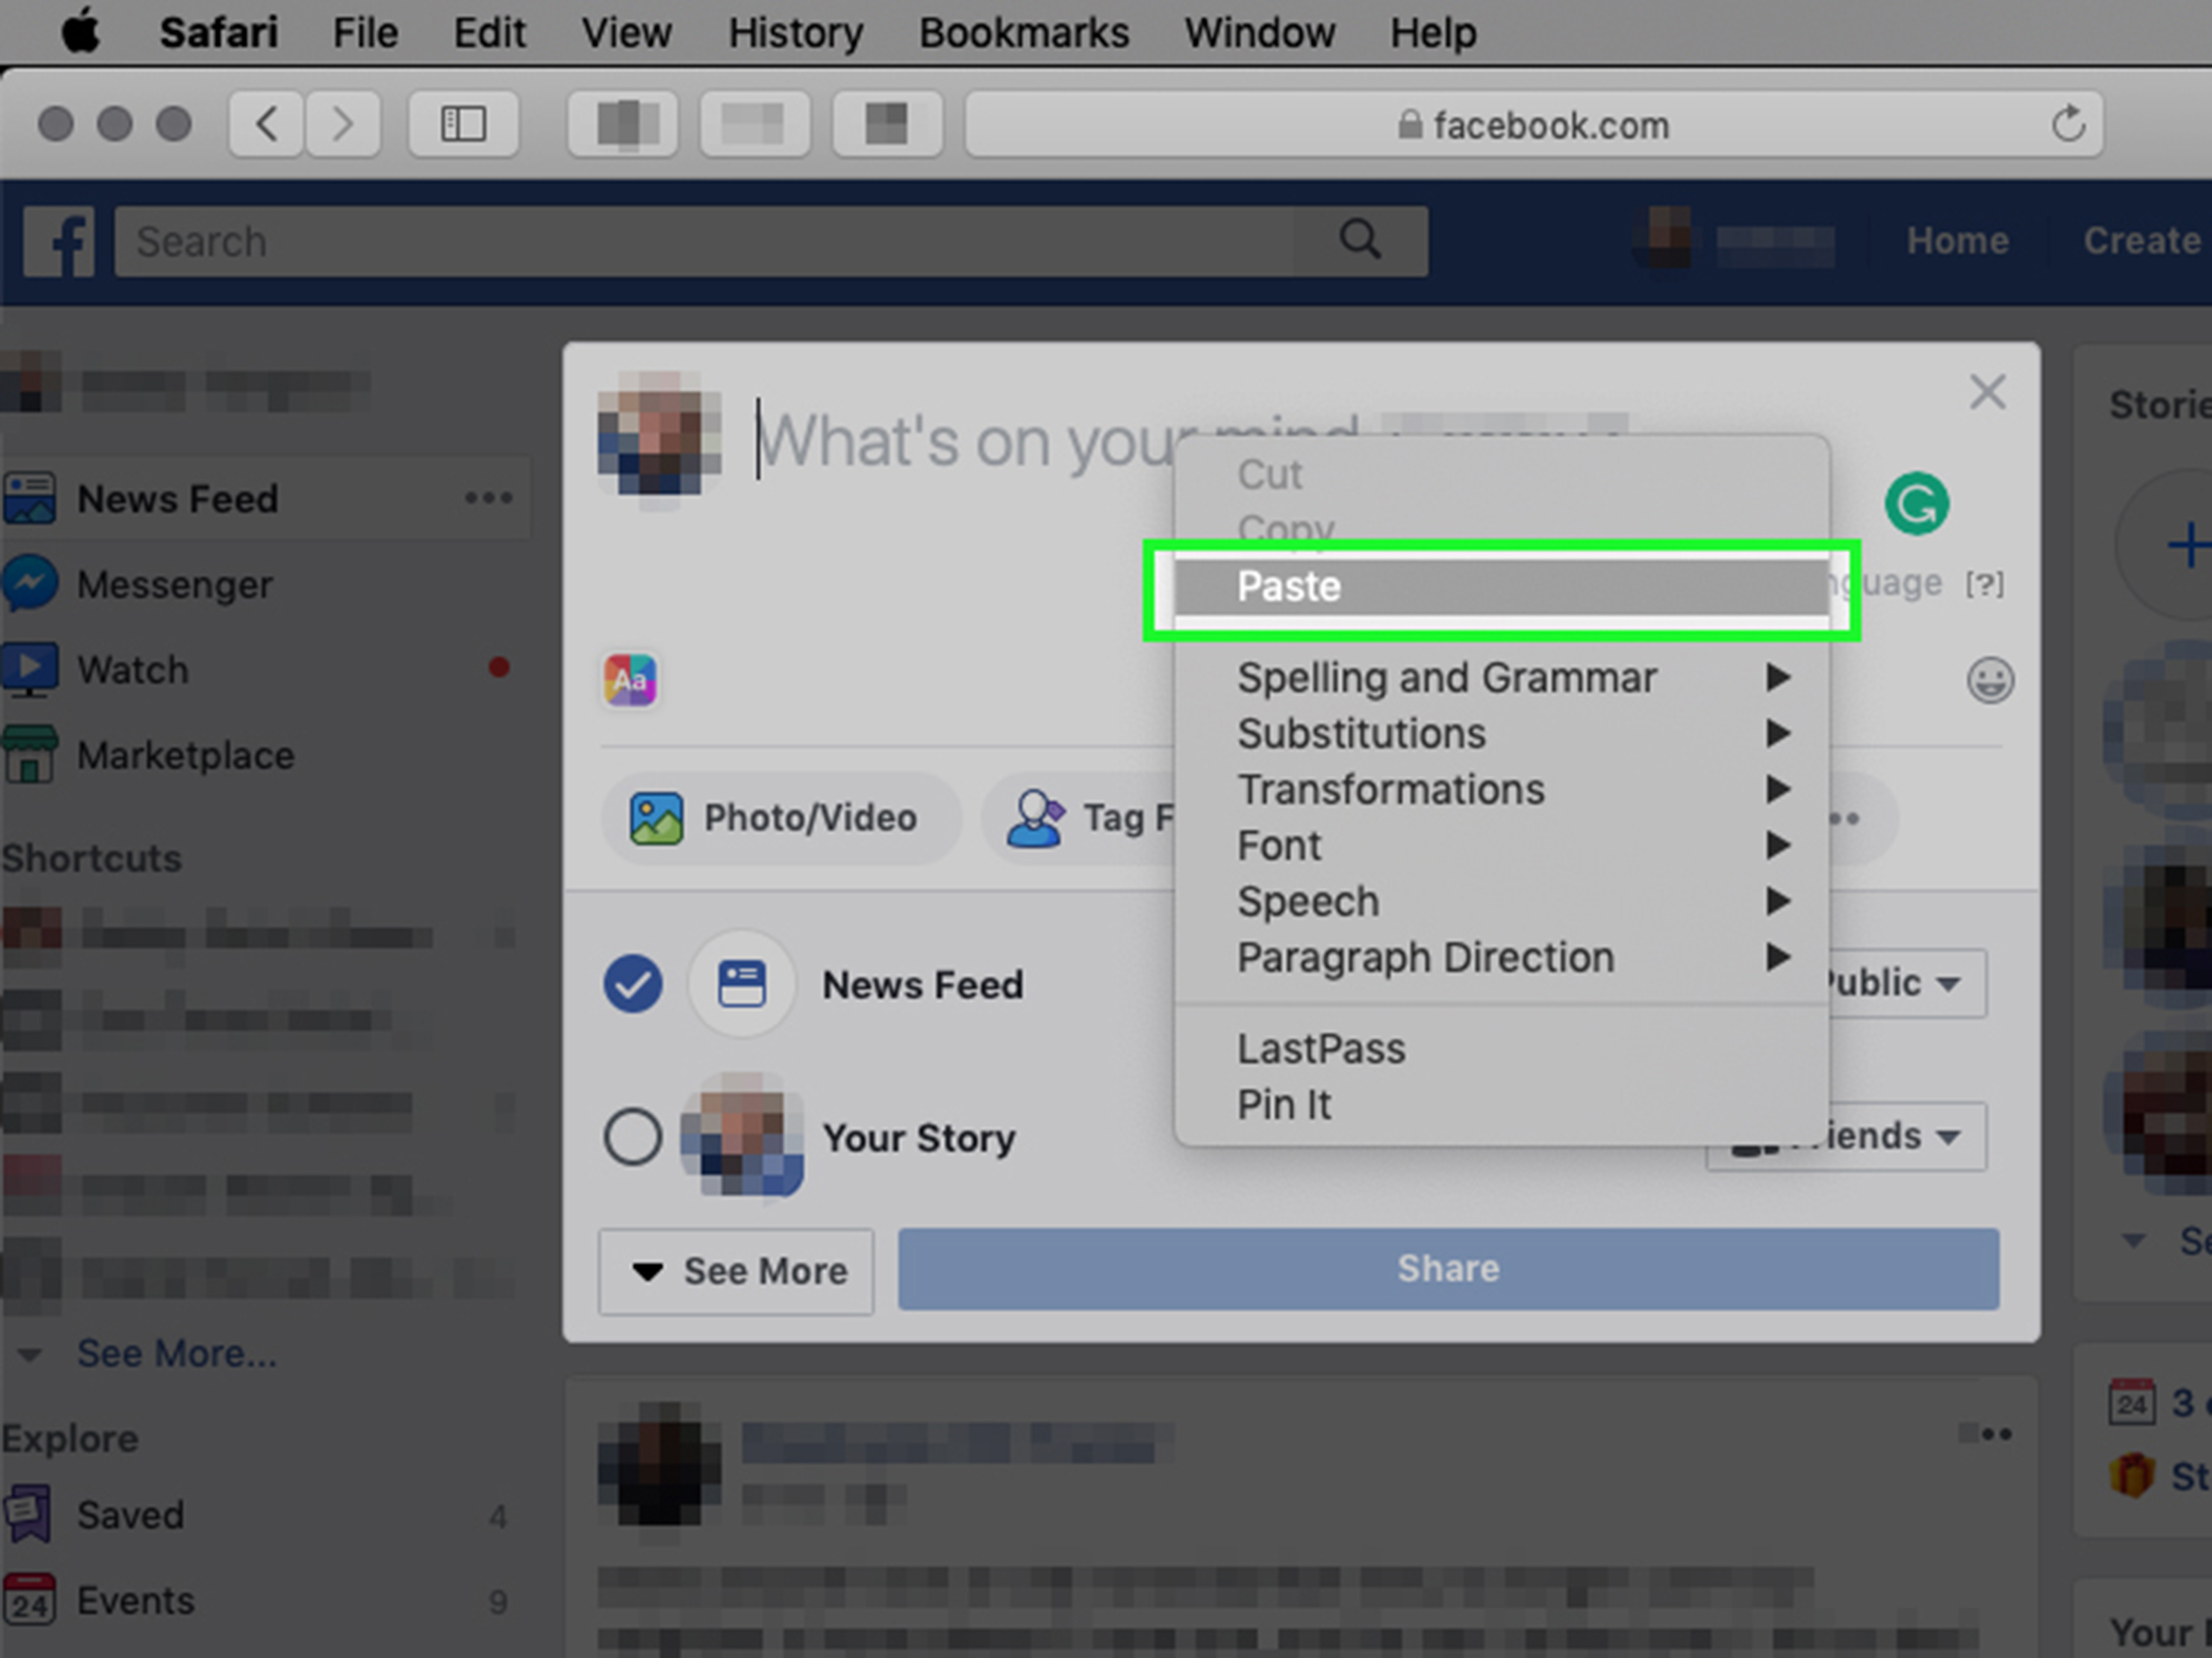Click the Photo/Video button
The height and width of the screenshot is (1658, 2212).
pyautogui.click(x=780, y=818)
